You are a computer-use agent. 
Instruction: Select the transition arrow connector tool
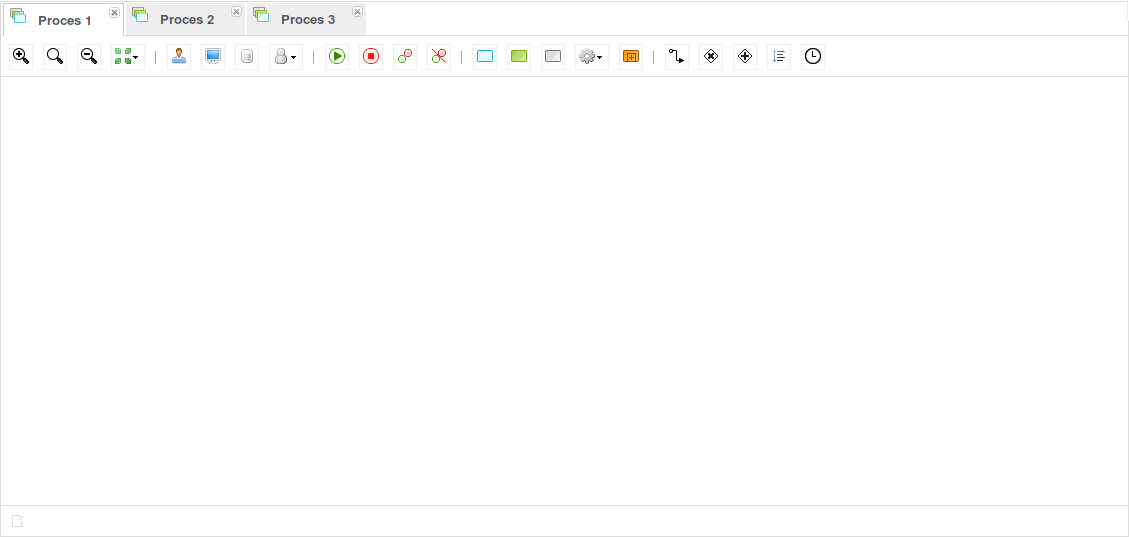(x=677, y=56)
